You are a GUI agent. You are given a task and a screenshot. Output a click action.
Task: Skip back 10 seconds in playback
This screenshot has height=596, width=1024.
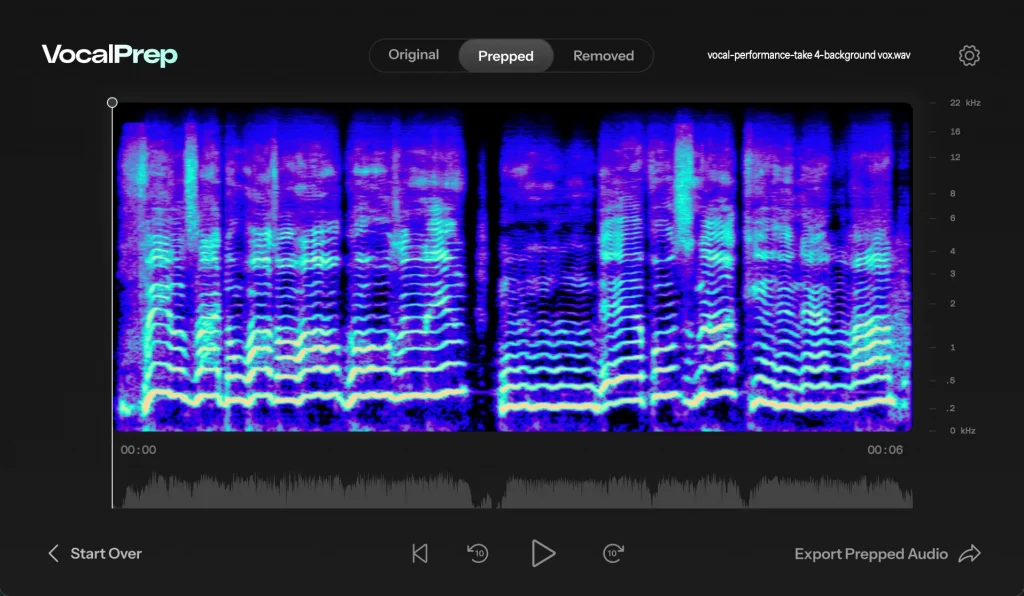pyautogui.click(x=477, y=553)
